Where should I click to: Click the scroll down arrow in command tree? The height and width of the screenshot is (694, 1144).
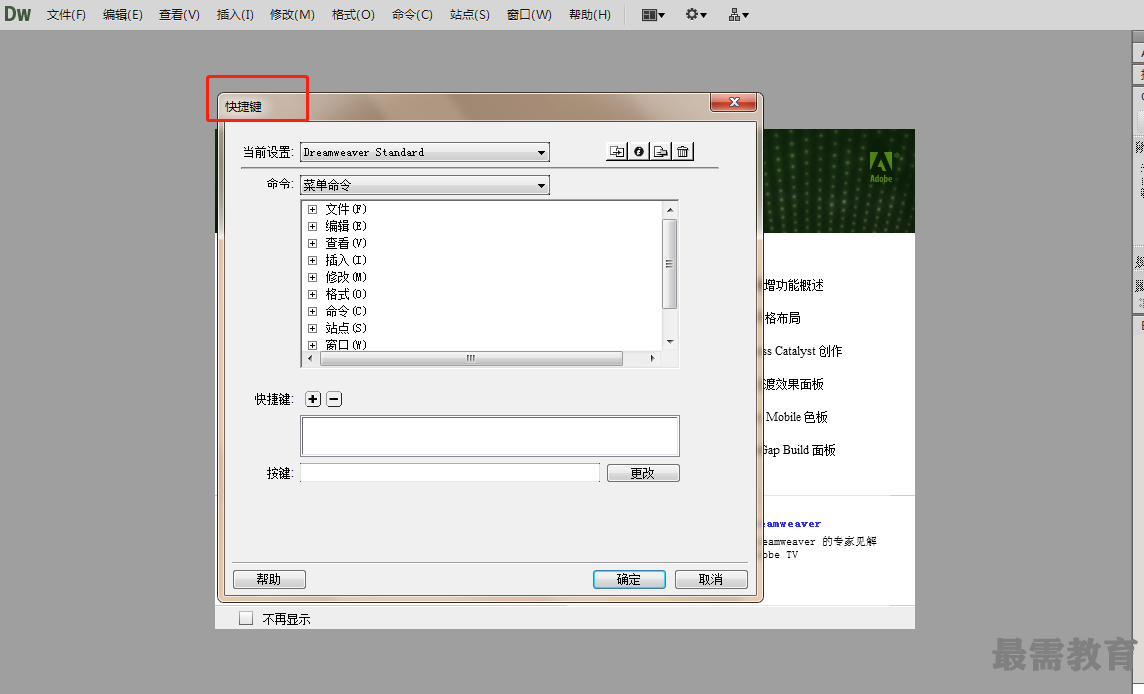pos(669,342)
